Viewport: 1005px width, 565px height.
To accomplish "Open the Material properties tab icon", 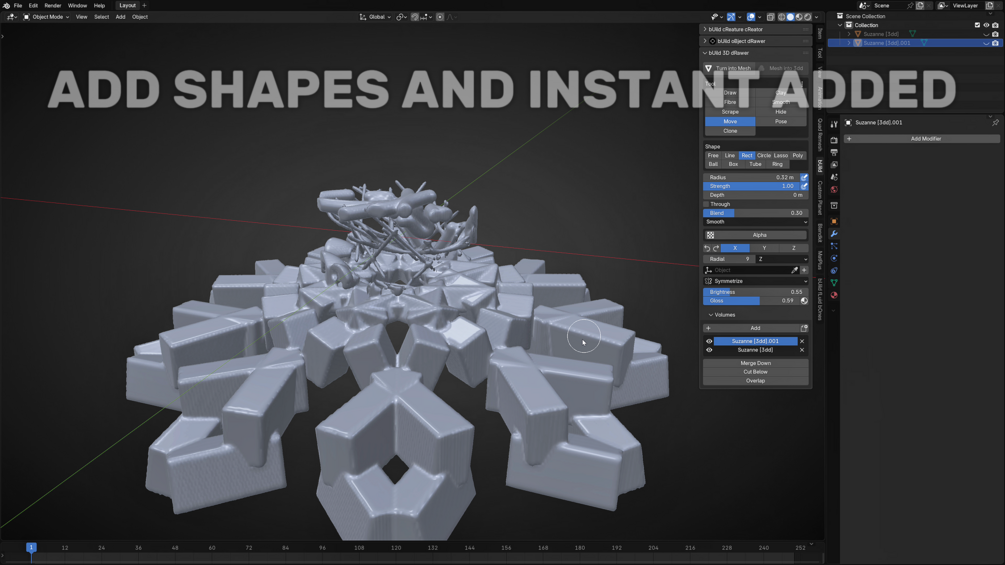I will tap(834, 295).
